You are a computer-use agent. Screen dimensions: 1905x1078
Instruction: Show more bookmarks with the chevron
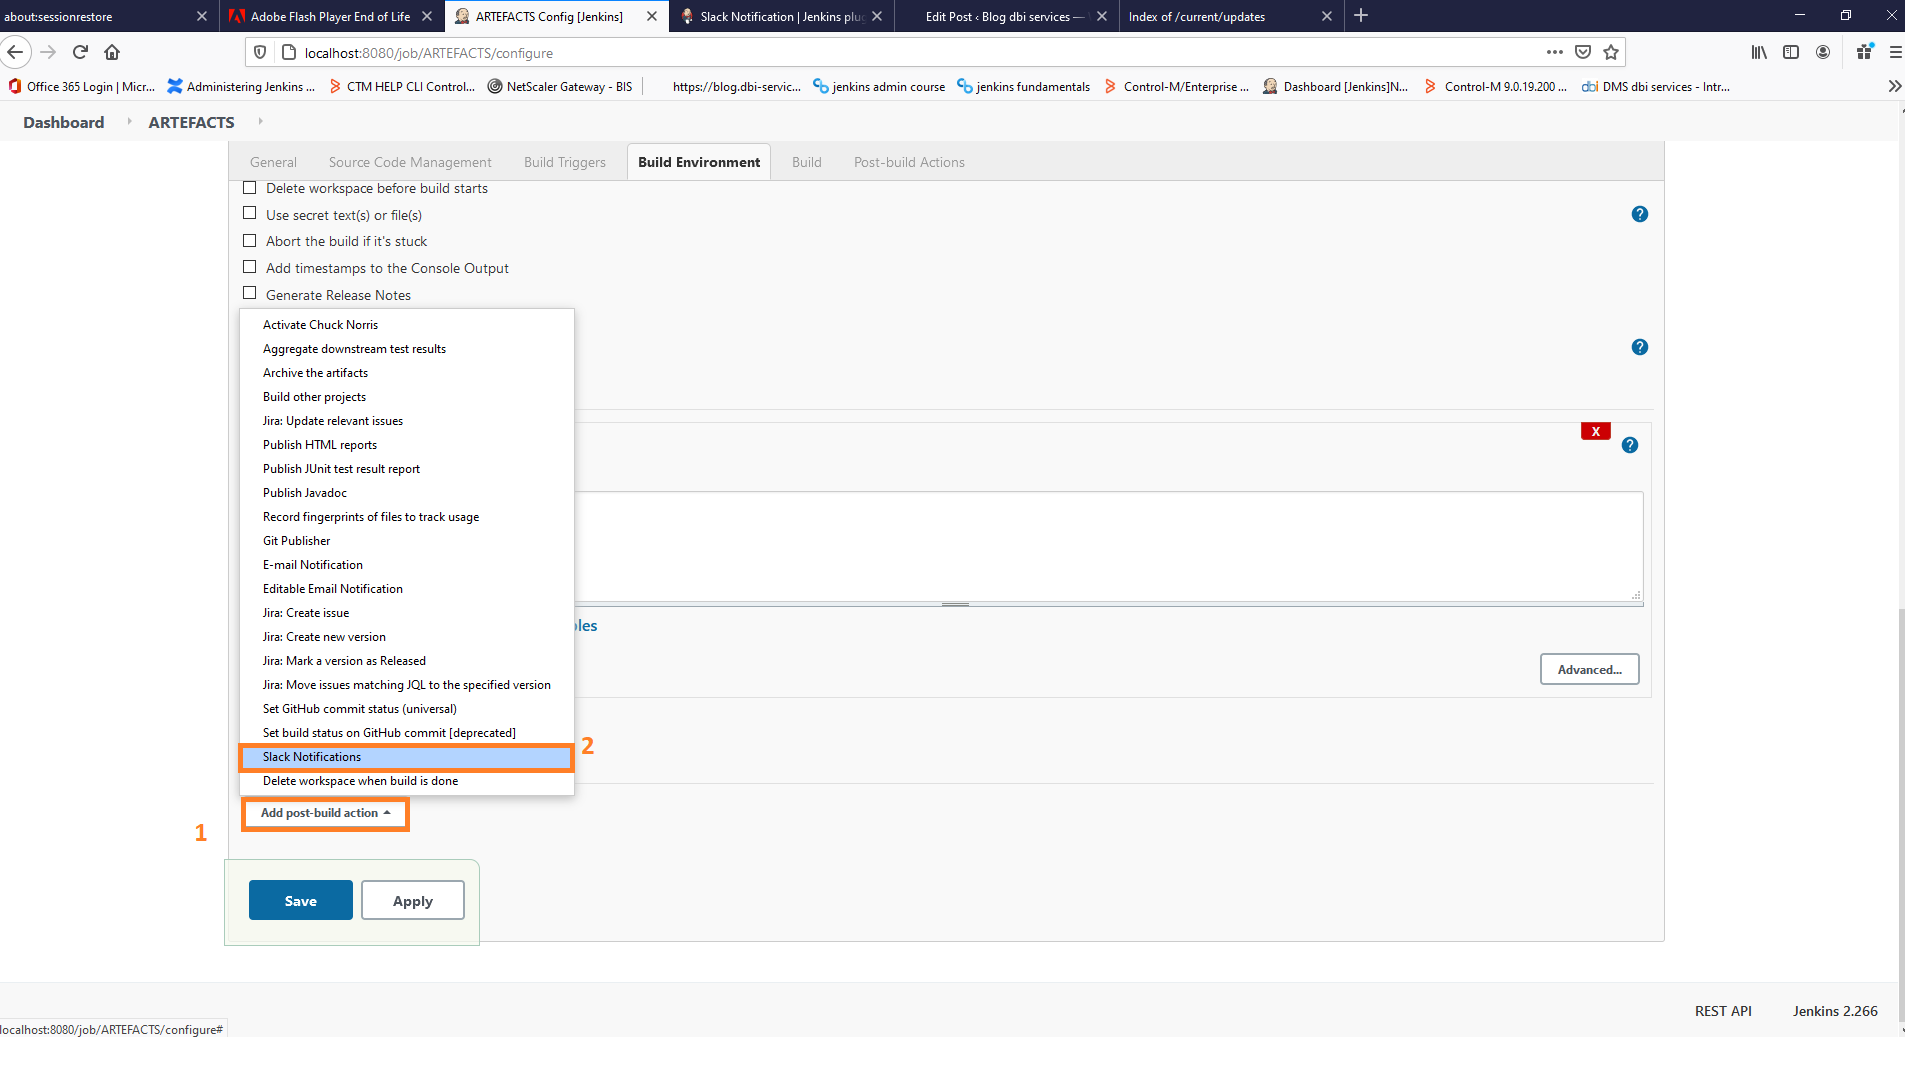pos(1894,87)
